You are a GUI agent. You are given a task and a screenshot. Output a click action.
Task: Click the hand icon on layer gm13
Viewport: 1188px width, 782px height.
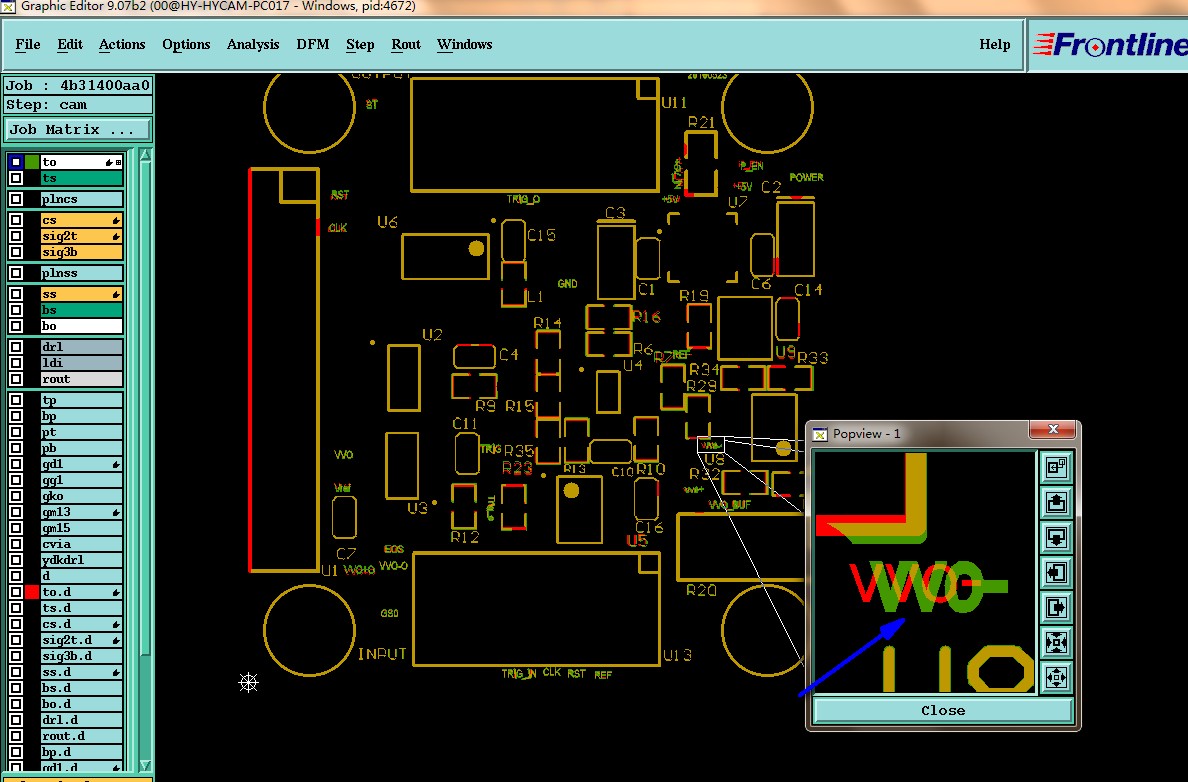116,513
